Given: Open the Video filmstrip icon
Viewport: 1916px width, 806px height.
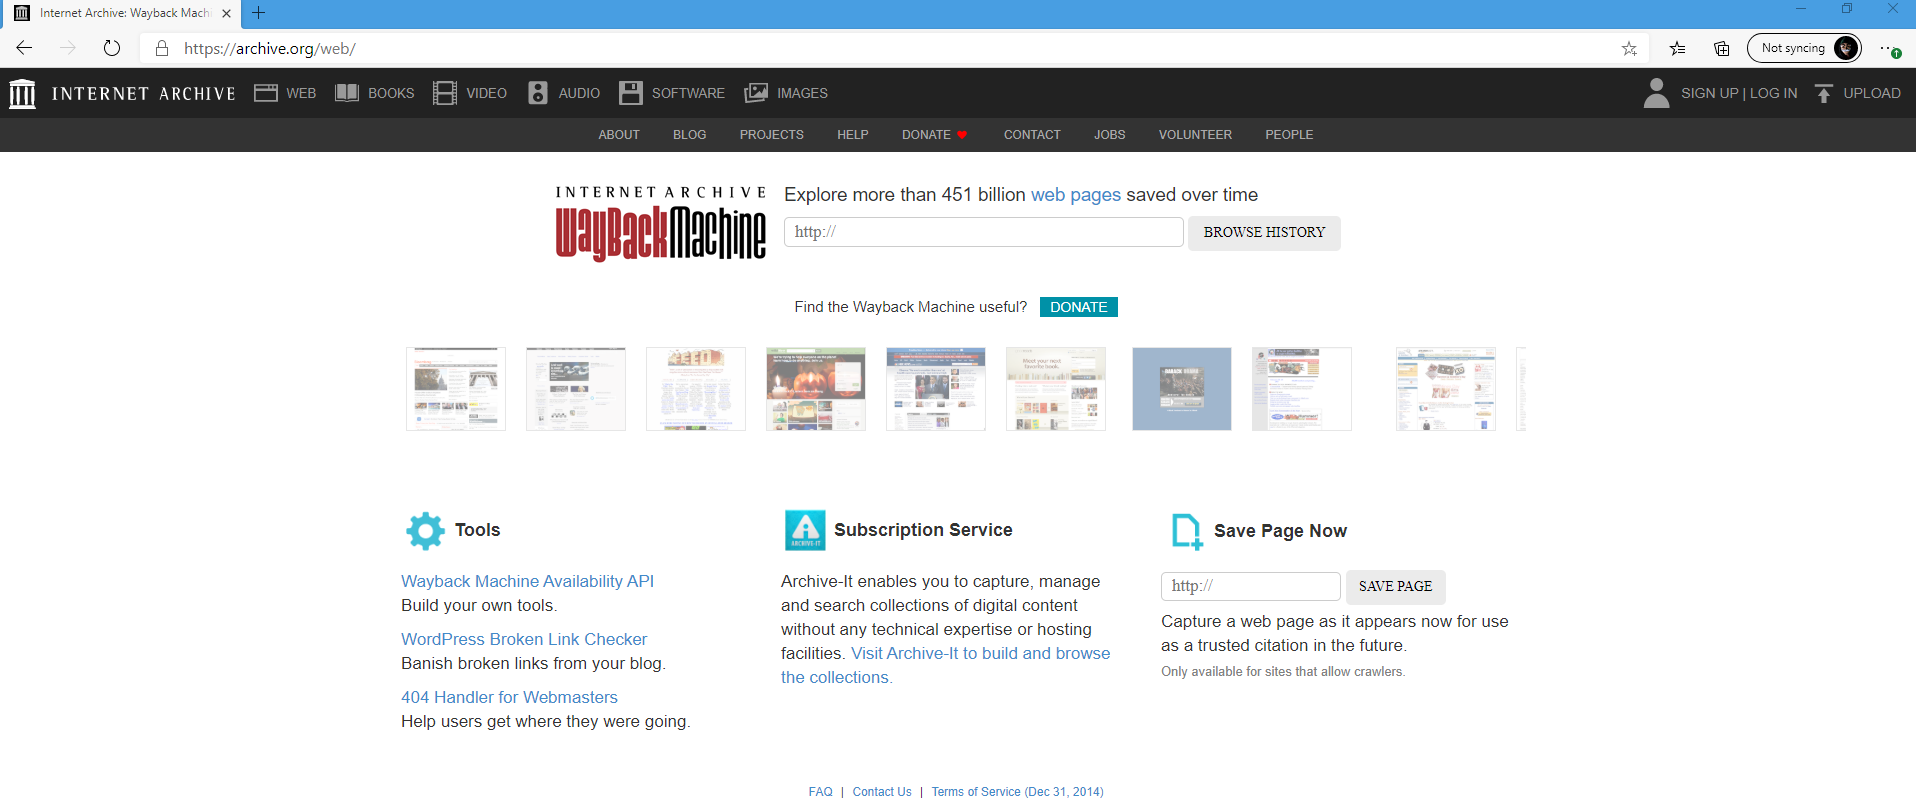Looking at the screenshot, I should point(445,93).
